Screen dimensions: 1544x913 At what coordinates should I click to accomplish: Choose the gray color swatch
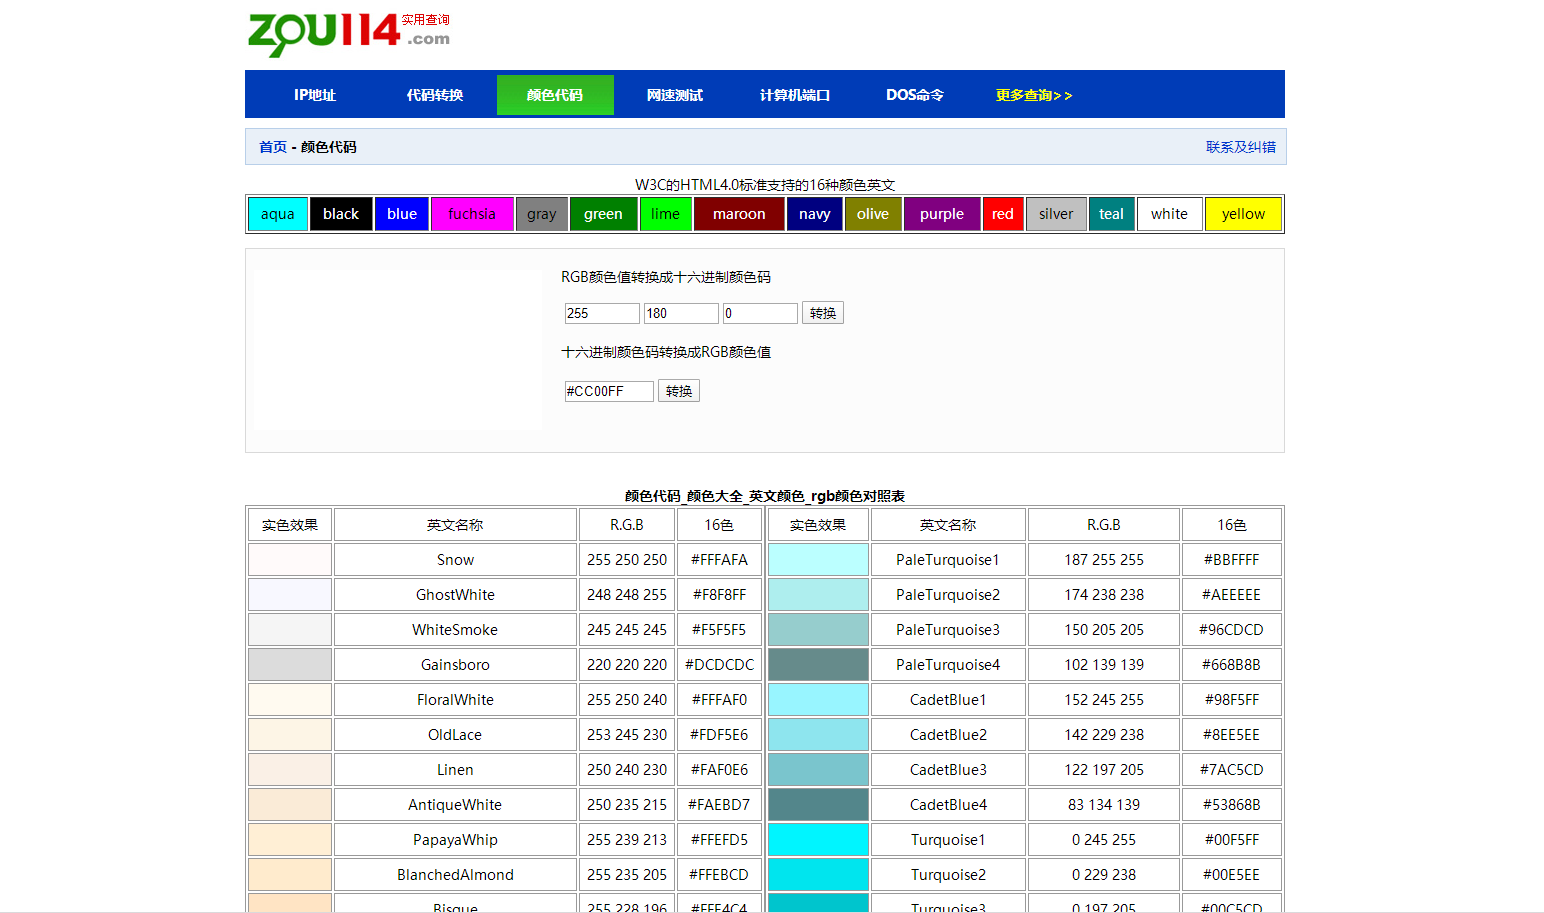pyautogui.click(x=542, y=214)
